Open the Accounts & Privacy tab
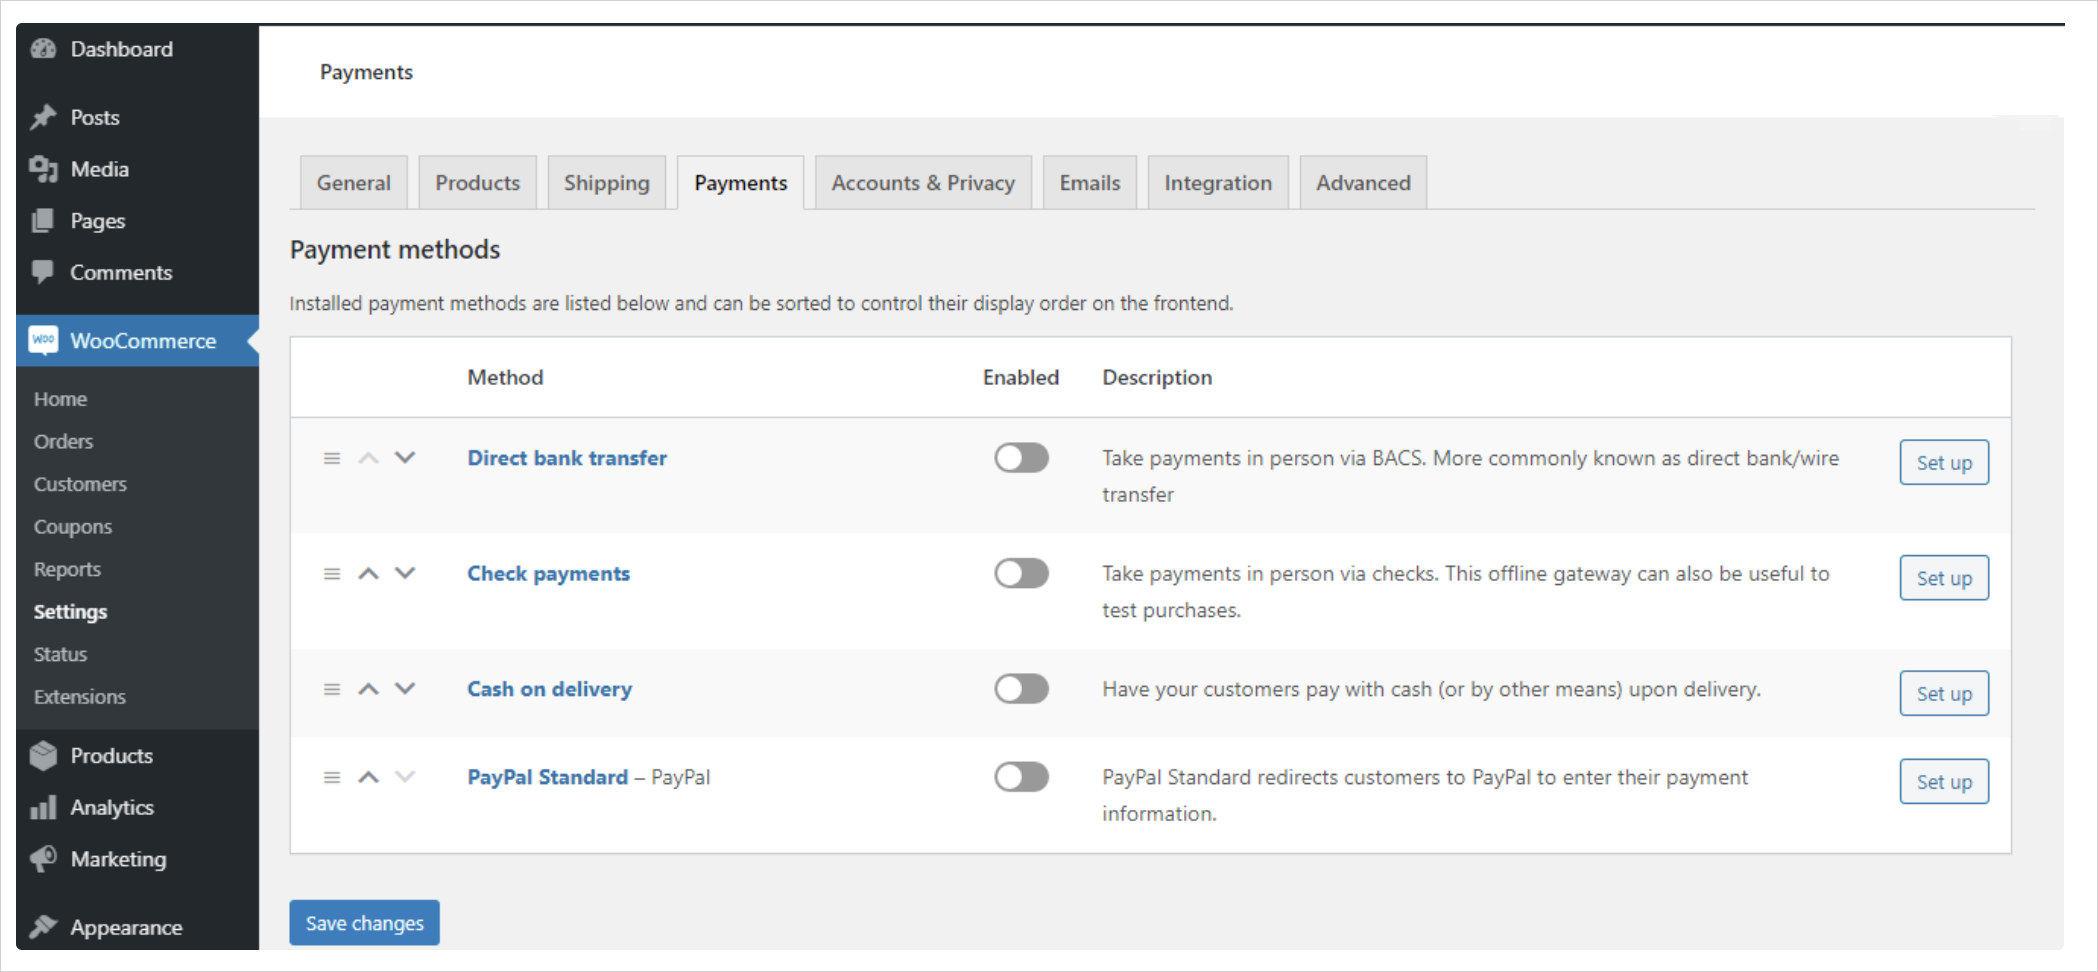 click(923, 183)
